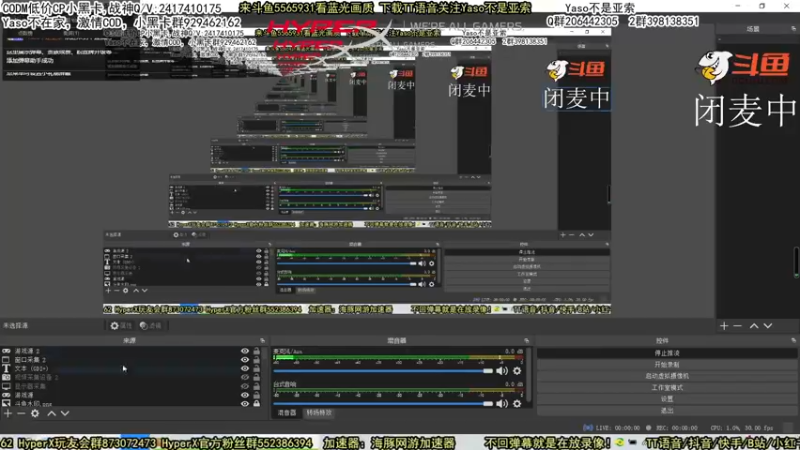Select the 文本 (GDI+) source row
This screenshot has width=800, height=450.
131,368
